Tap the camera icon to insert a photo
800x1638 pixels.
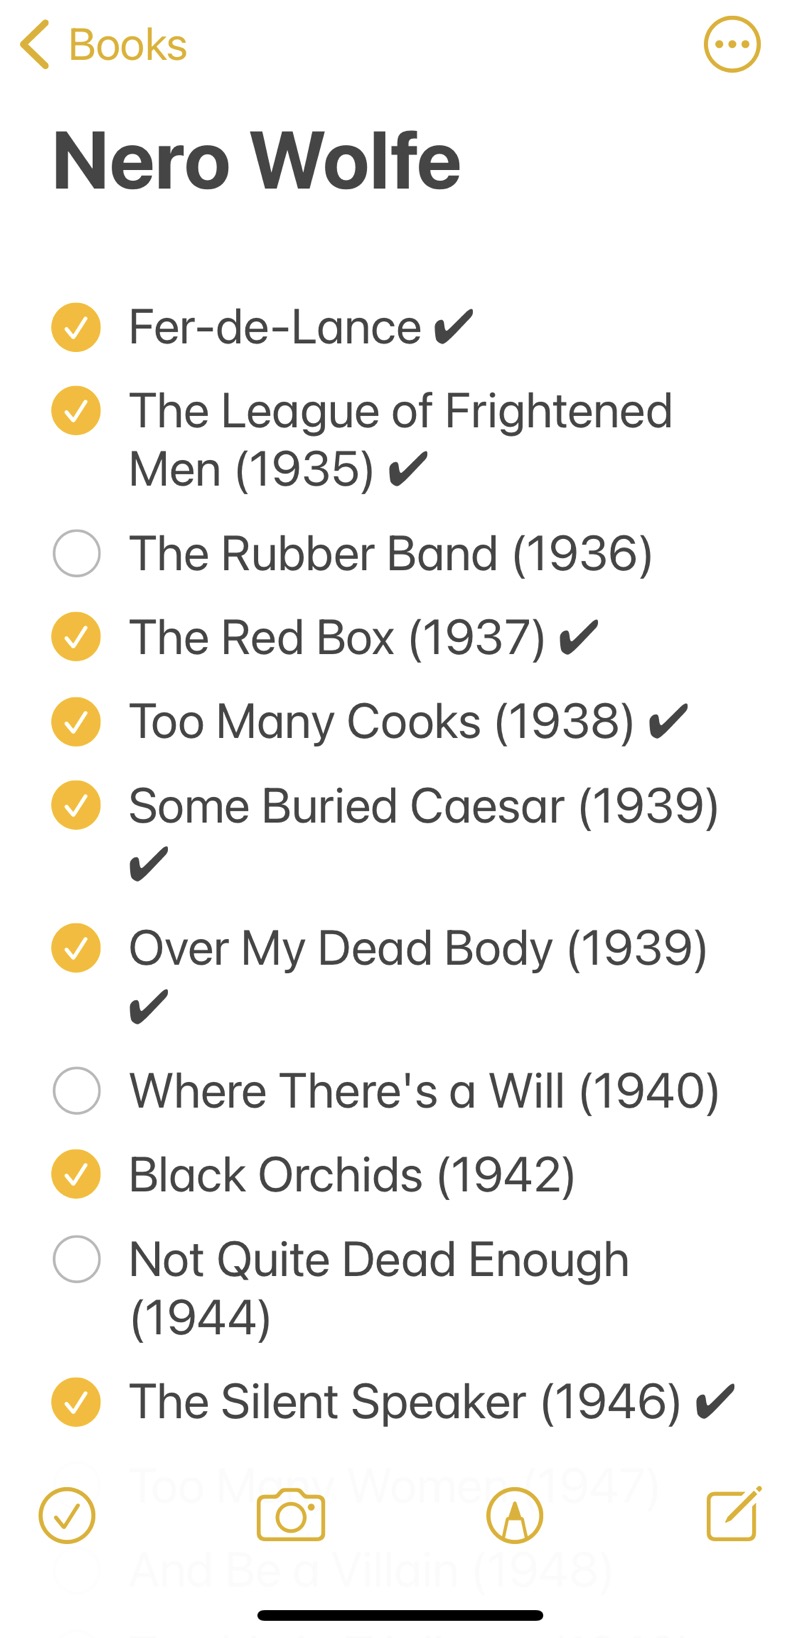click(x=290, y=1515)
